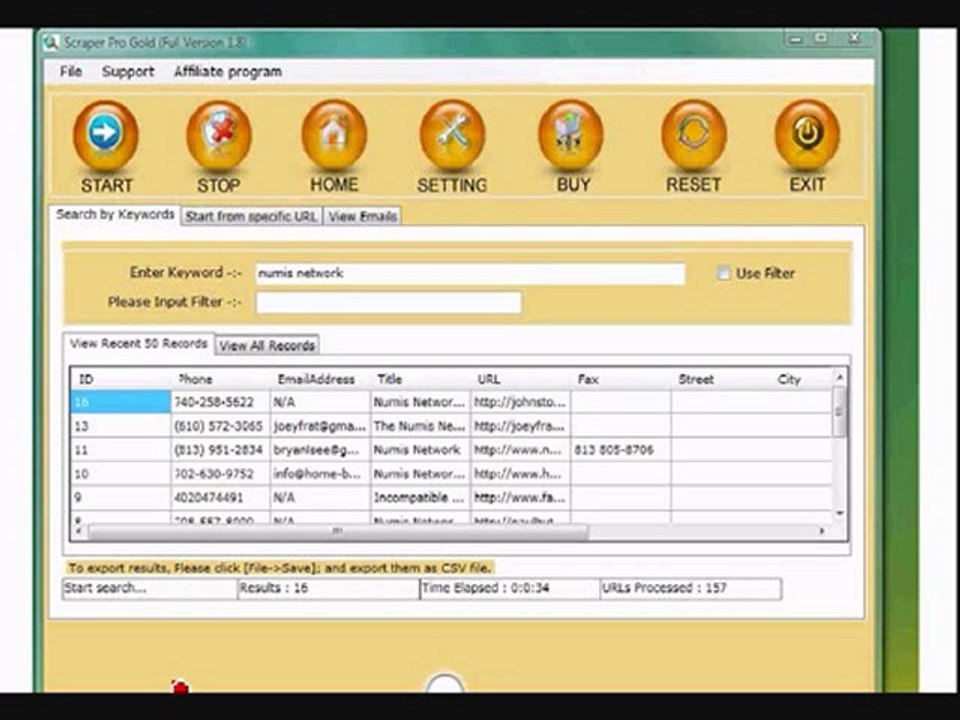
Task: Click email cell starting joeyfrat@gma
Action: tap(321, 426)
